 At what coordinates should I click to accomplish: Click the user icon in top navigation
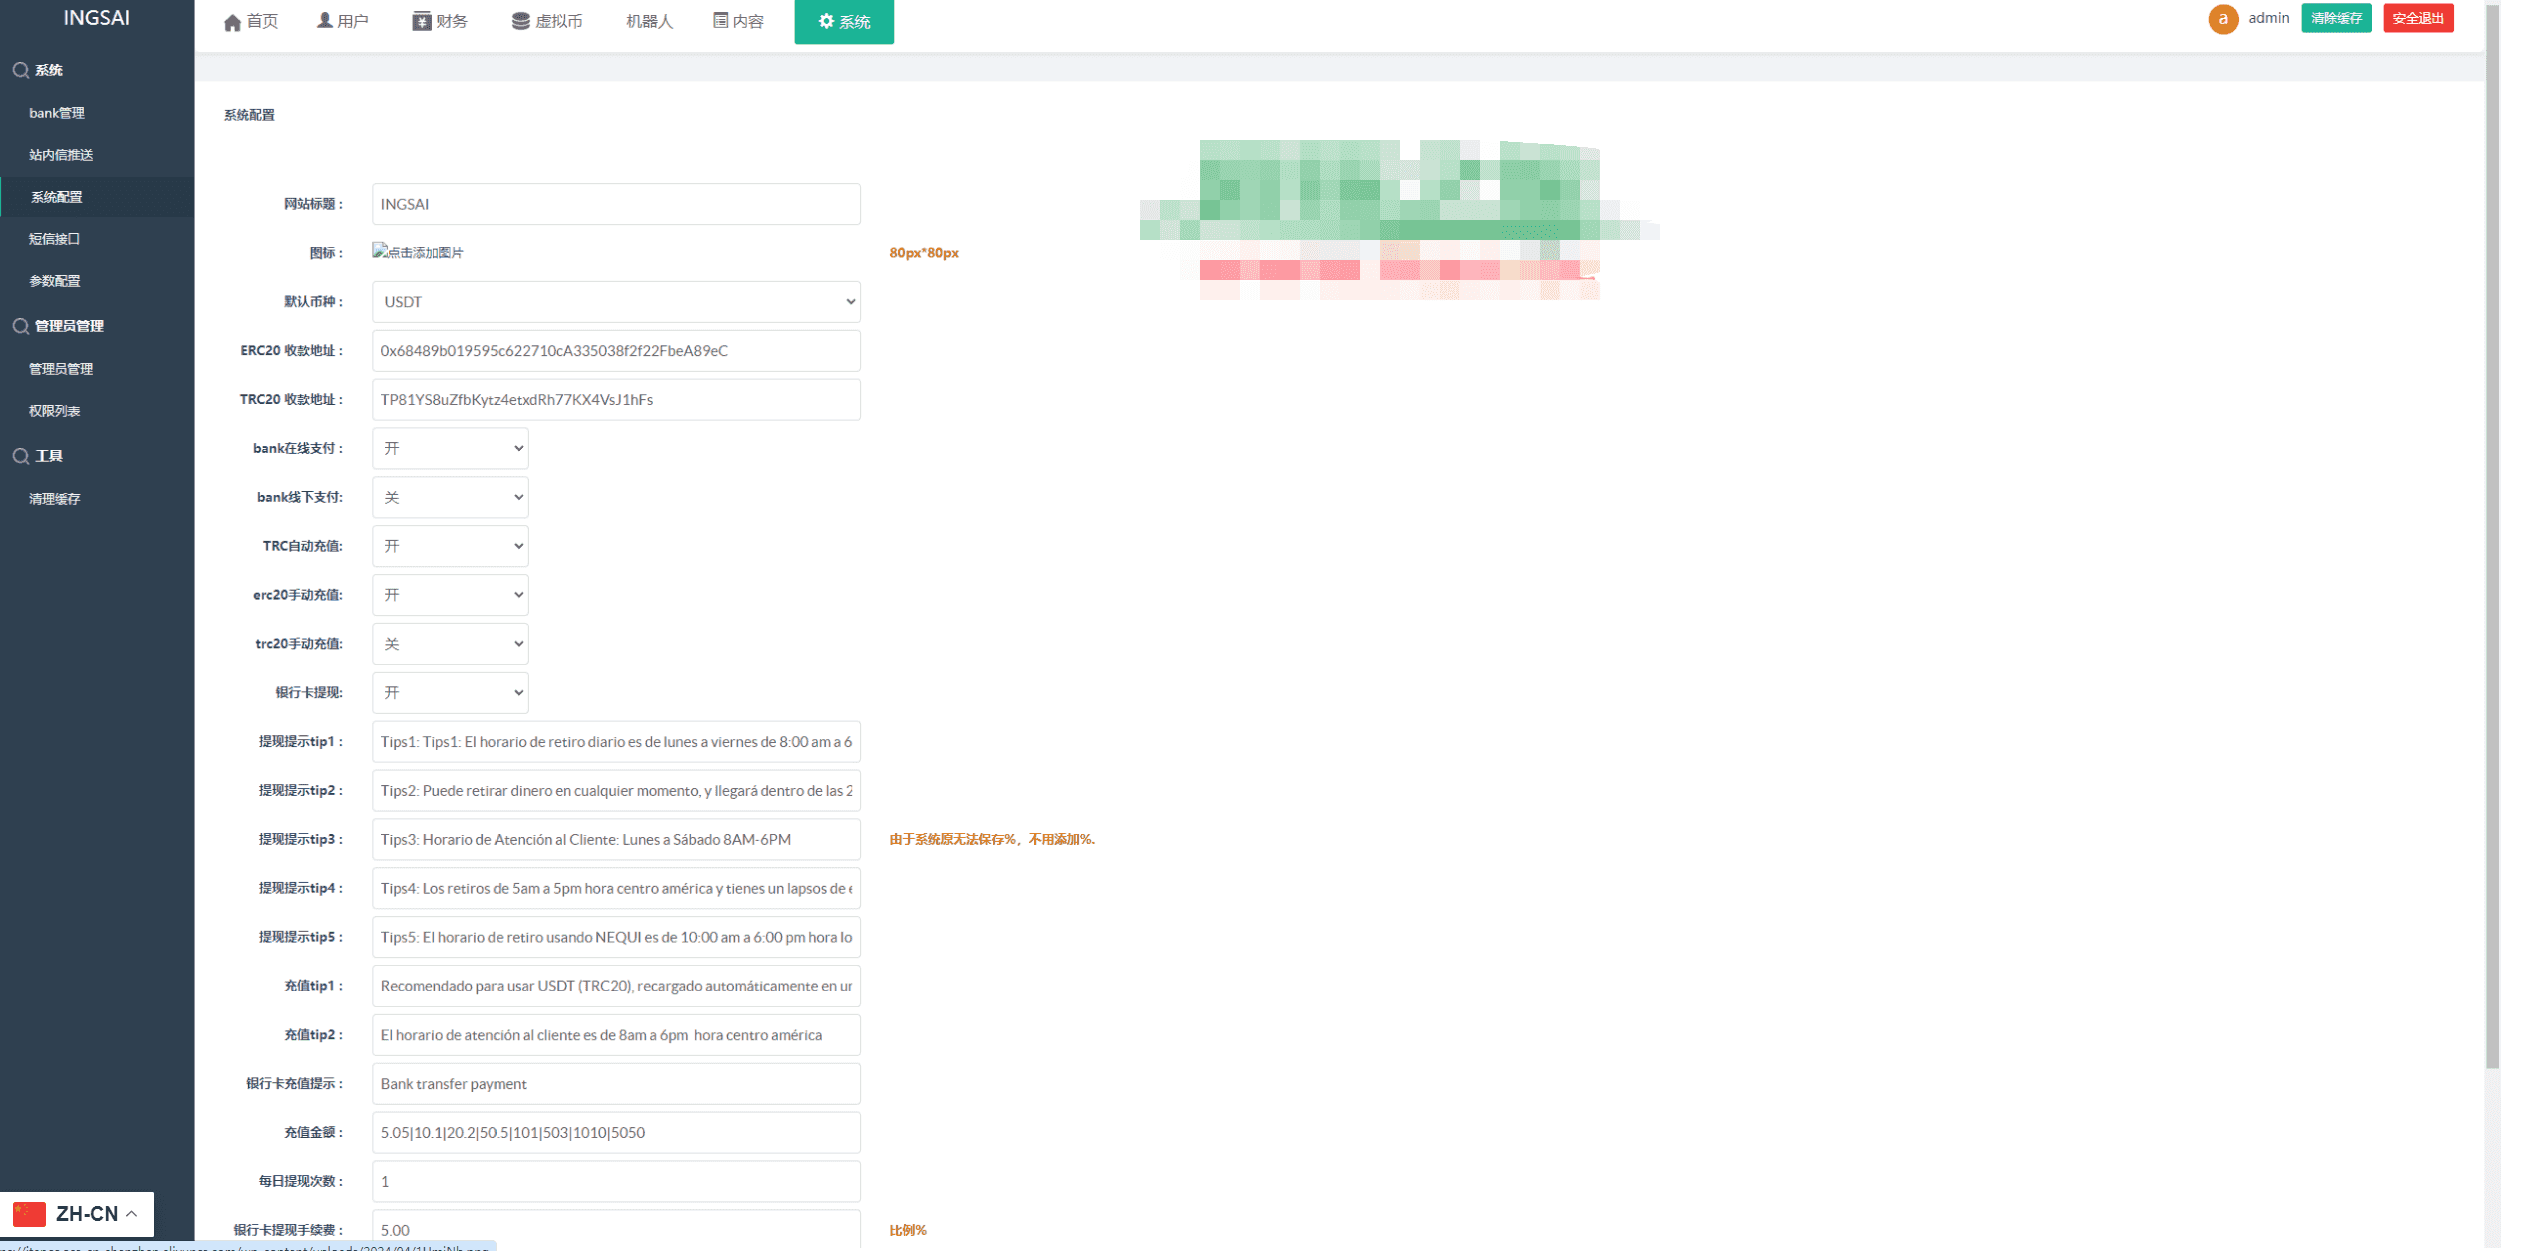pyautogui.click(x=324, y=21)
